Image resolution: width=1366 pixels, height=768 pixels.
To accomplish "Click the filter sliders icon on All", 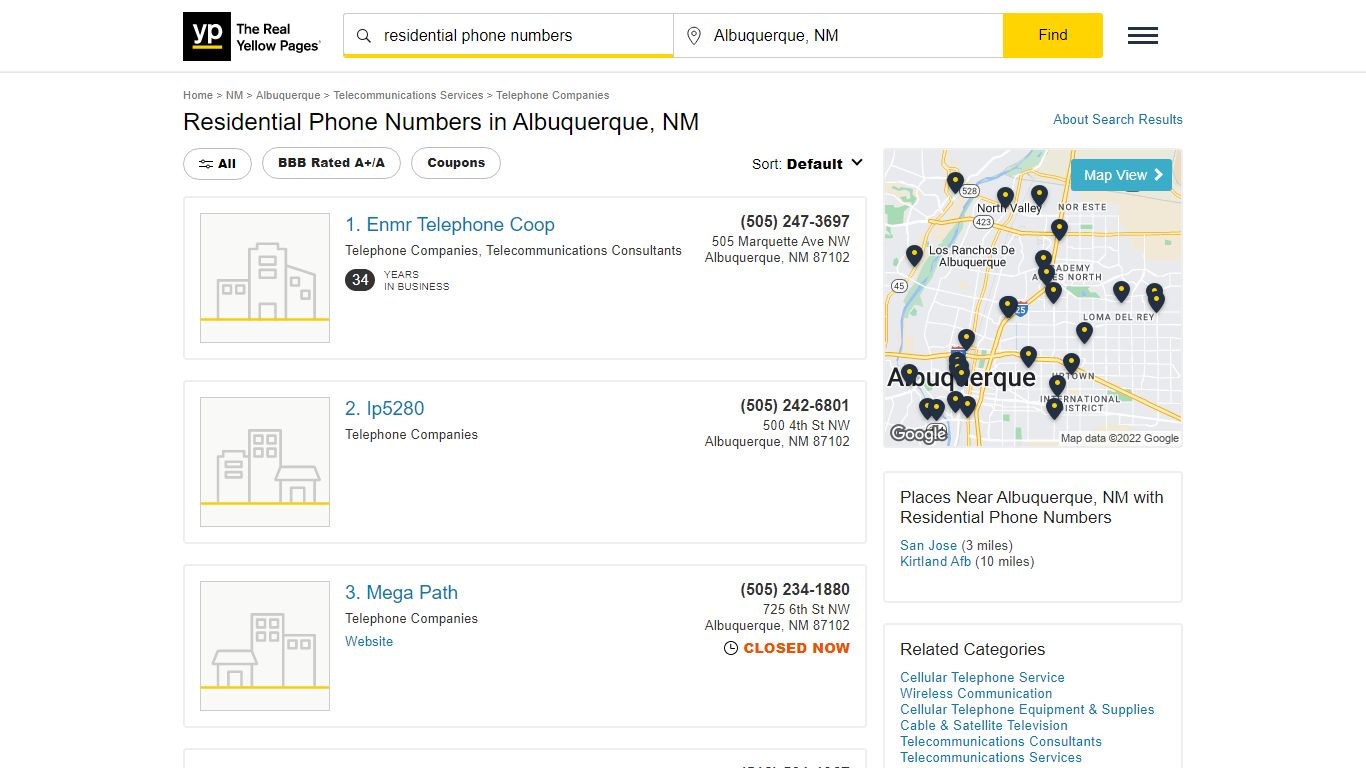I will (205, 164).
